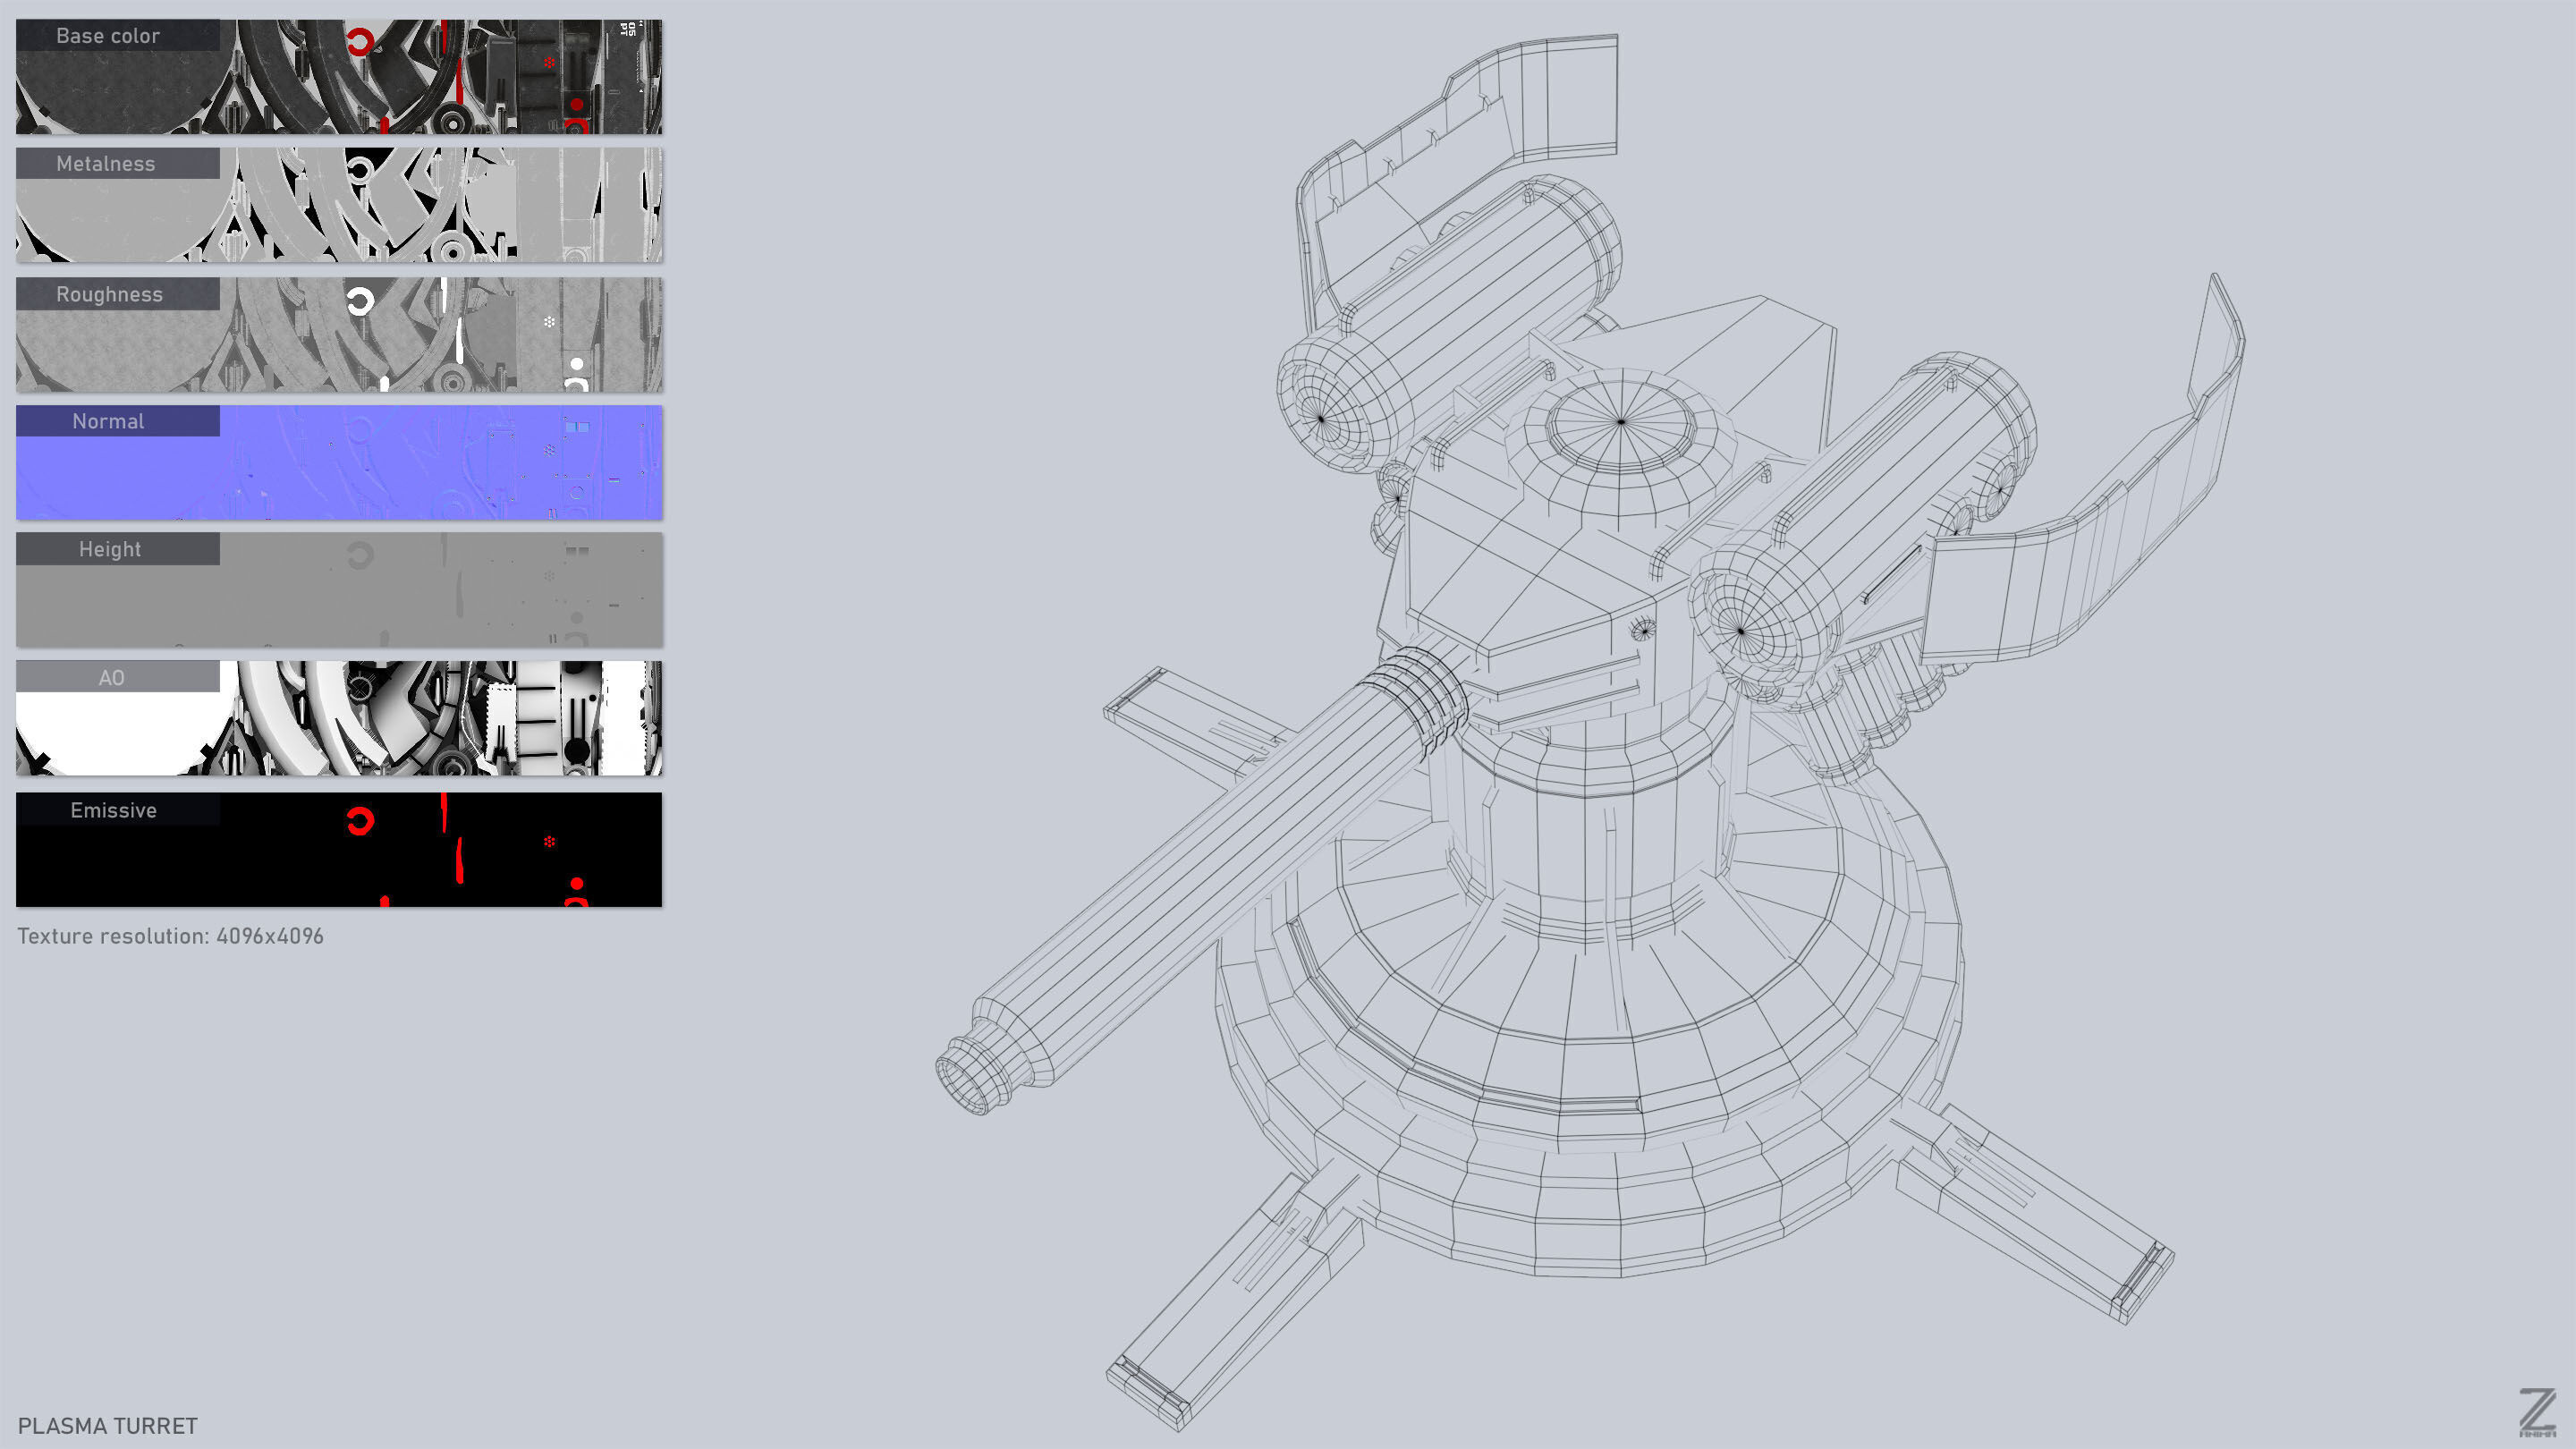Click the Base color texture map strip

click(x=339, y=77)
